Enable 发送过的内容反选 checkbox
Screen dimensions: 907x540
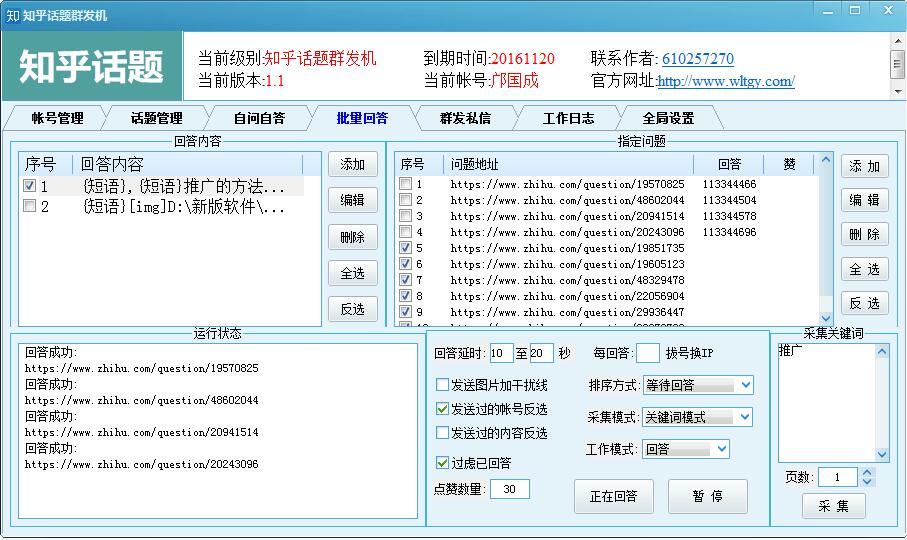click(443, 432)
